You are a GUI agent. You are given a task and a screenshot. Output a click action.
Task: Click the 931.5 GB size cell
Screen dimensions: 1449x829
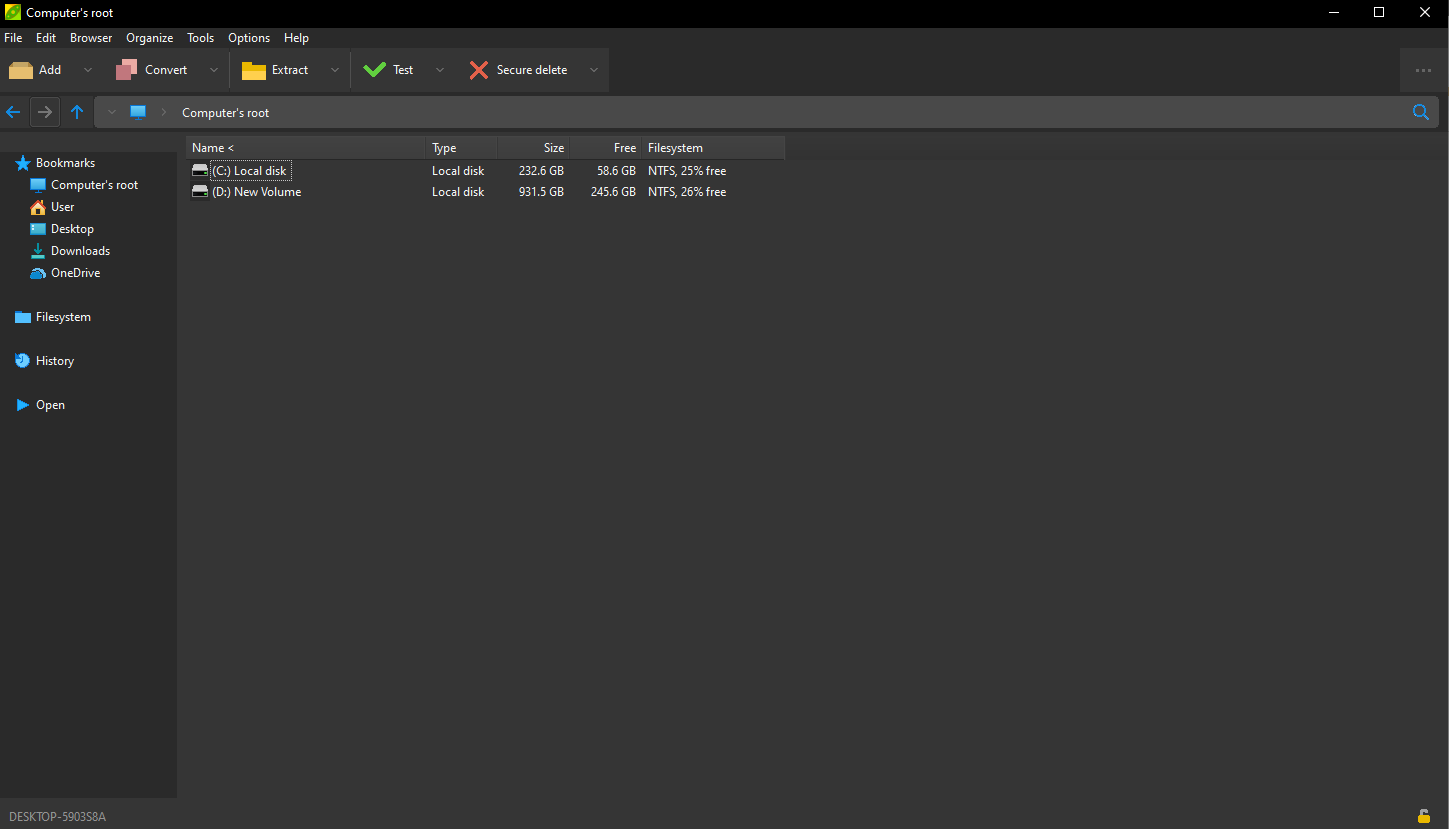(541, 192)
